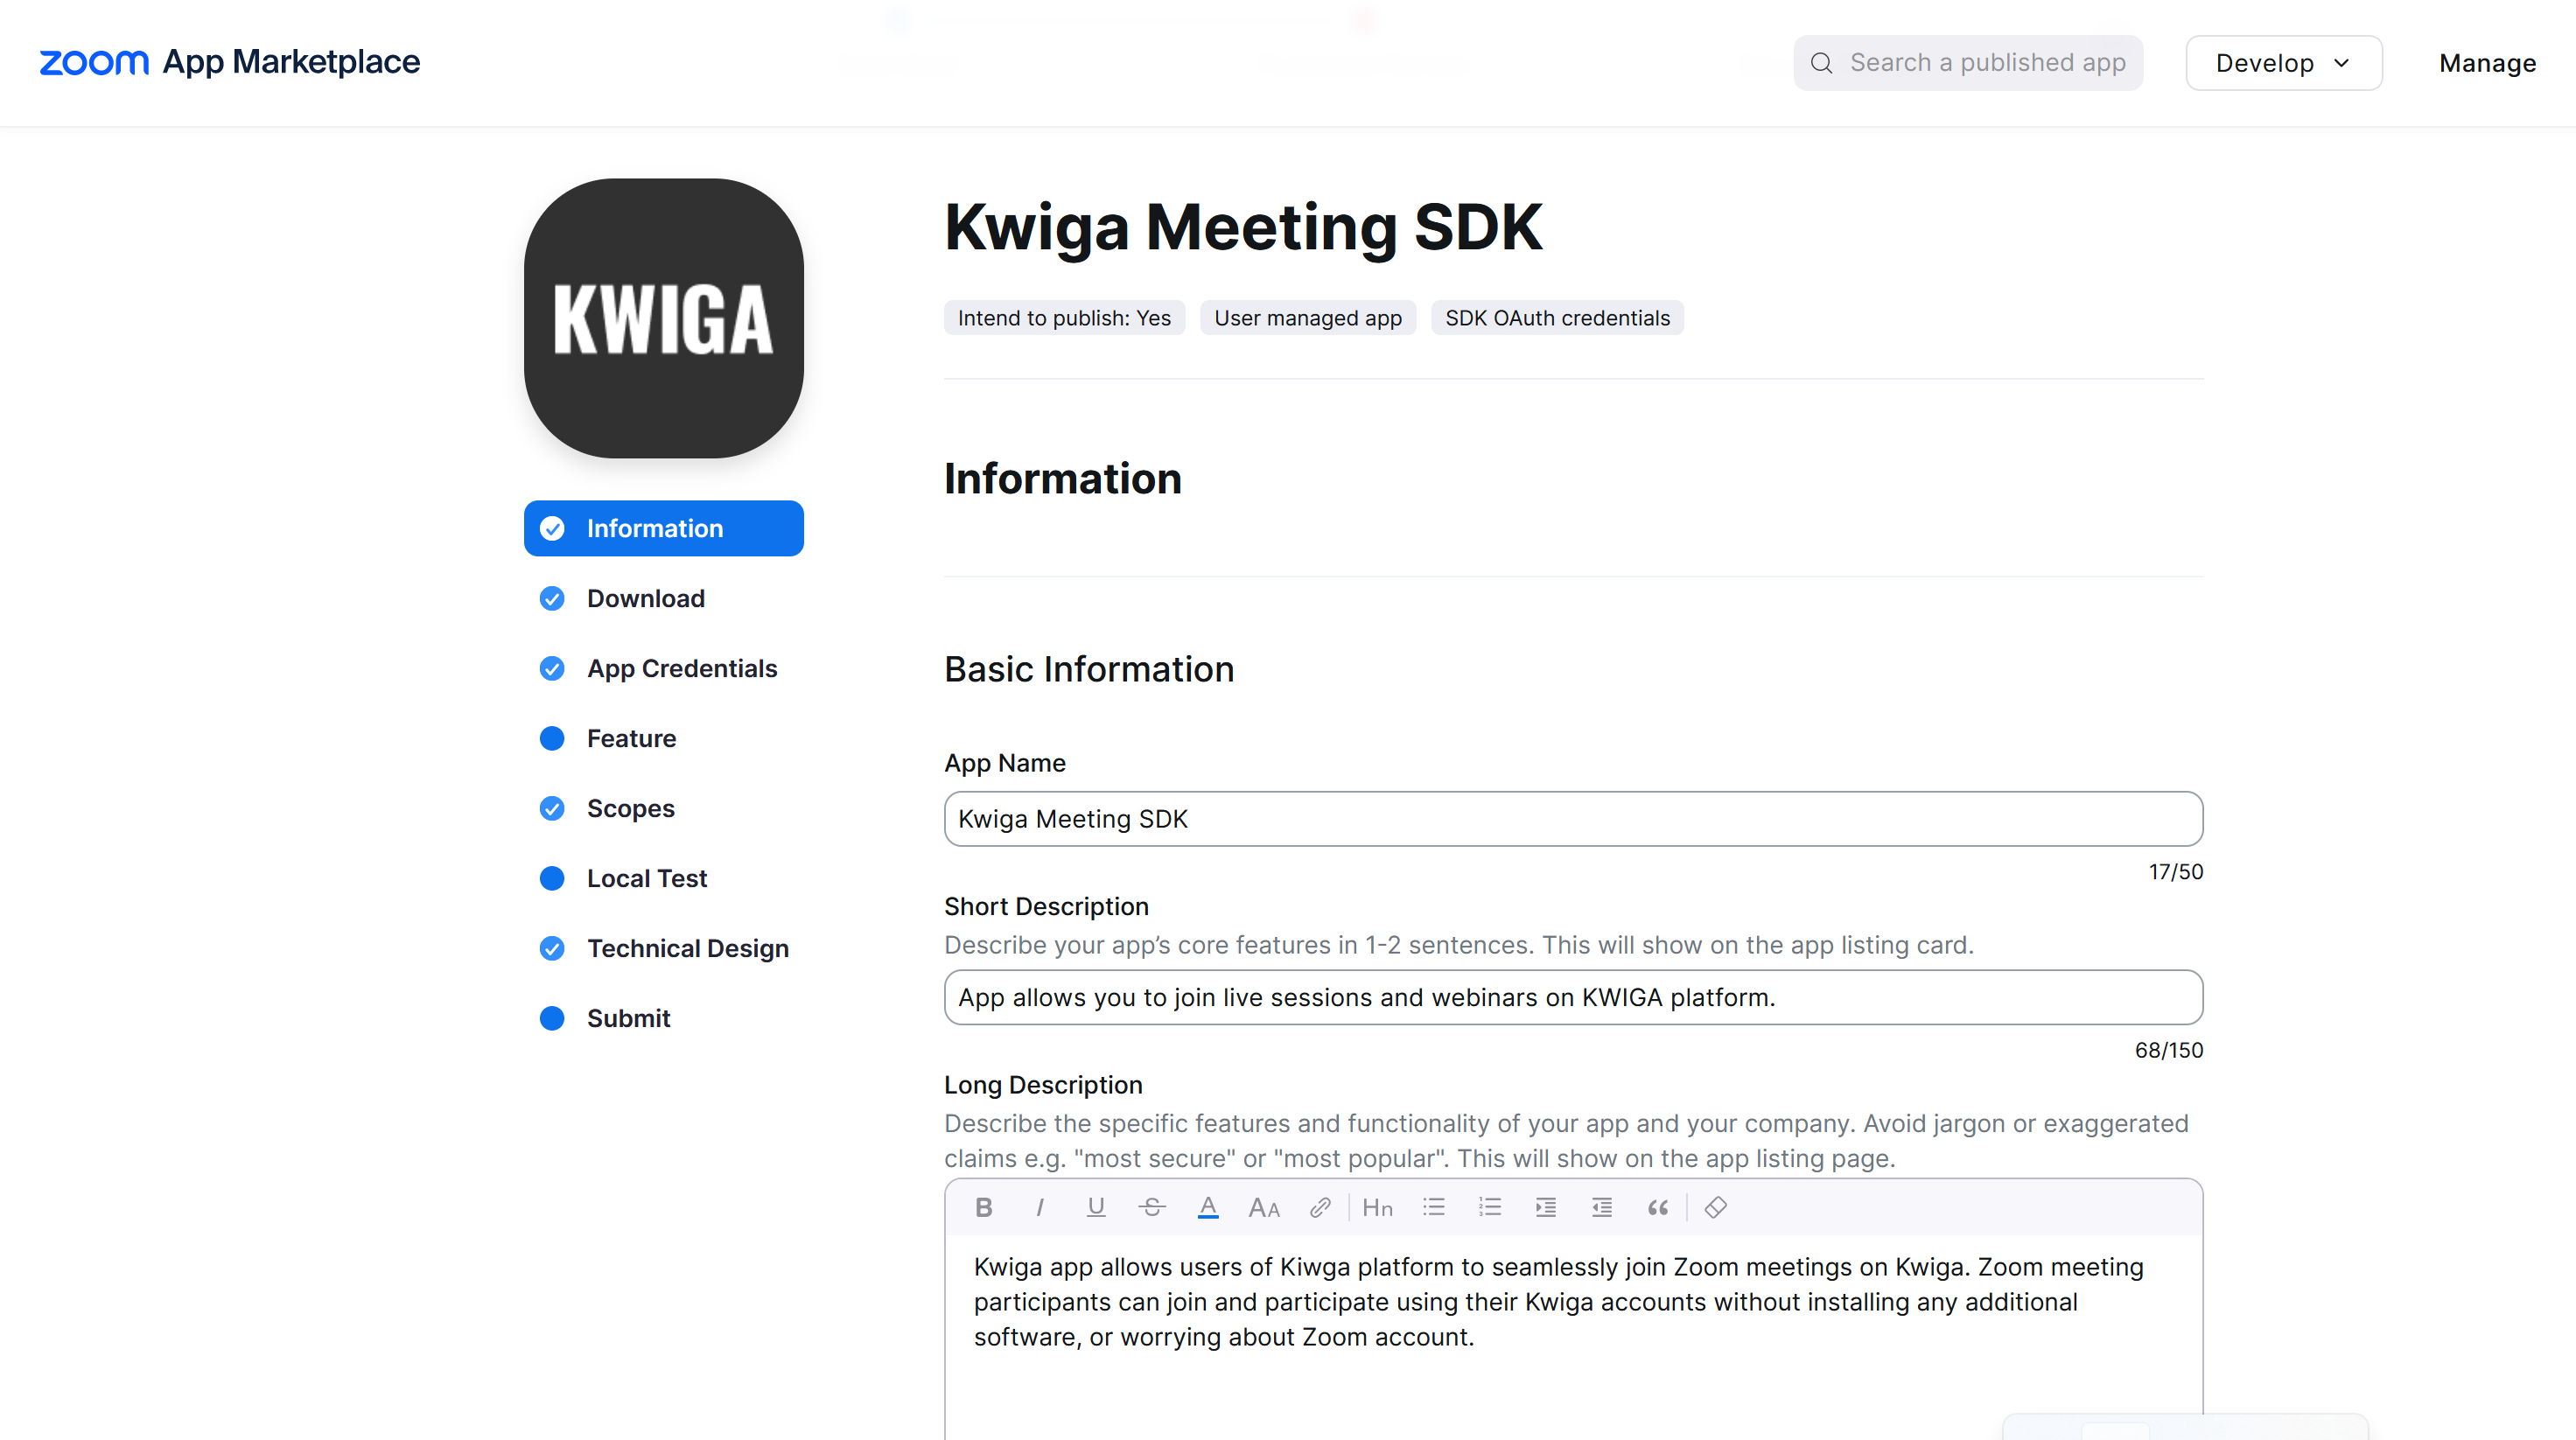
Task: Select the Information section in sidebar
Action: coord(664,528)
